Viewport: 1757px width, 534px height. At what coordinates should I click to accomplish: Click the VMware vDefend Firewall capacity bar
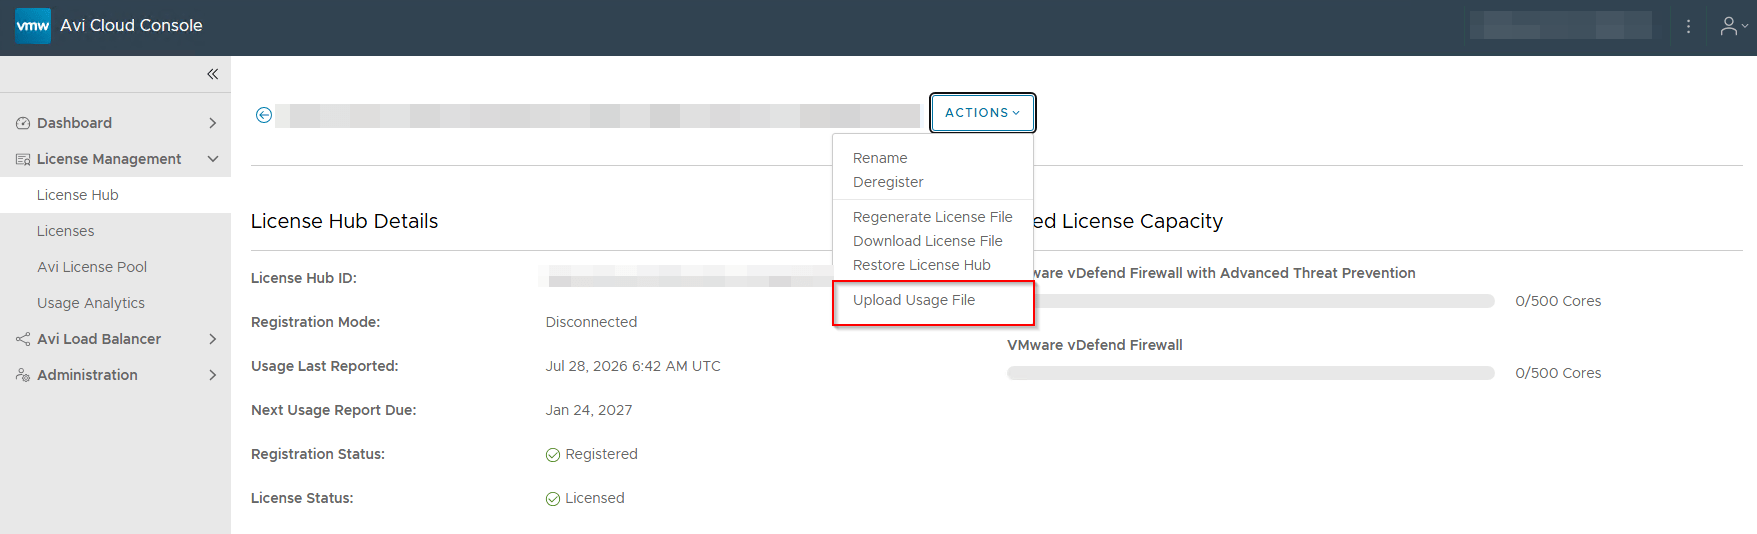[1251, 373]
